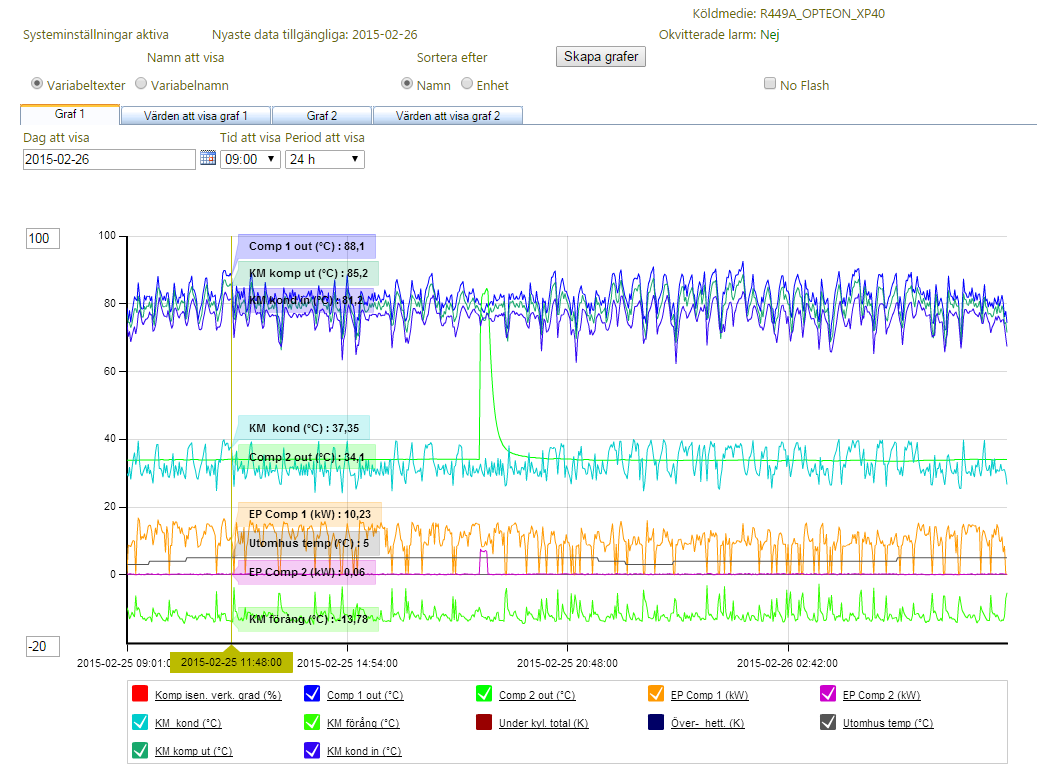1037x766 pixels.
Task: Switch to the Graf 1 tab
Action: 70,114
